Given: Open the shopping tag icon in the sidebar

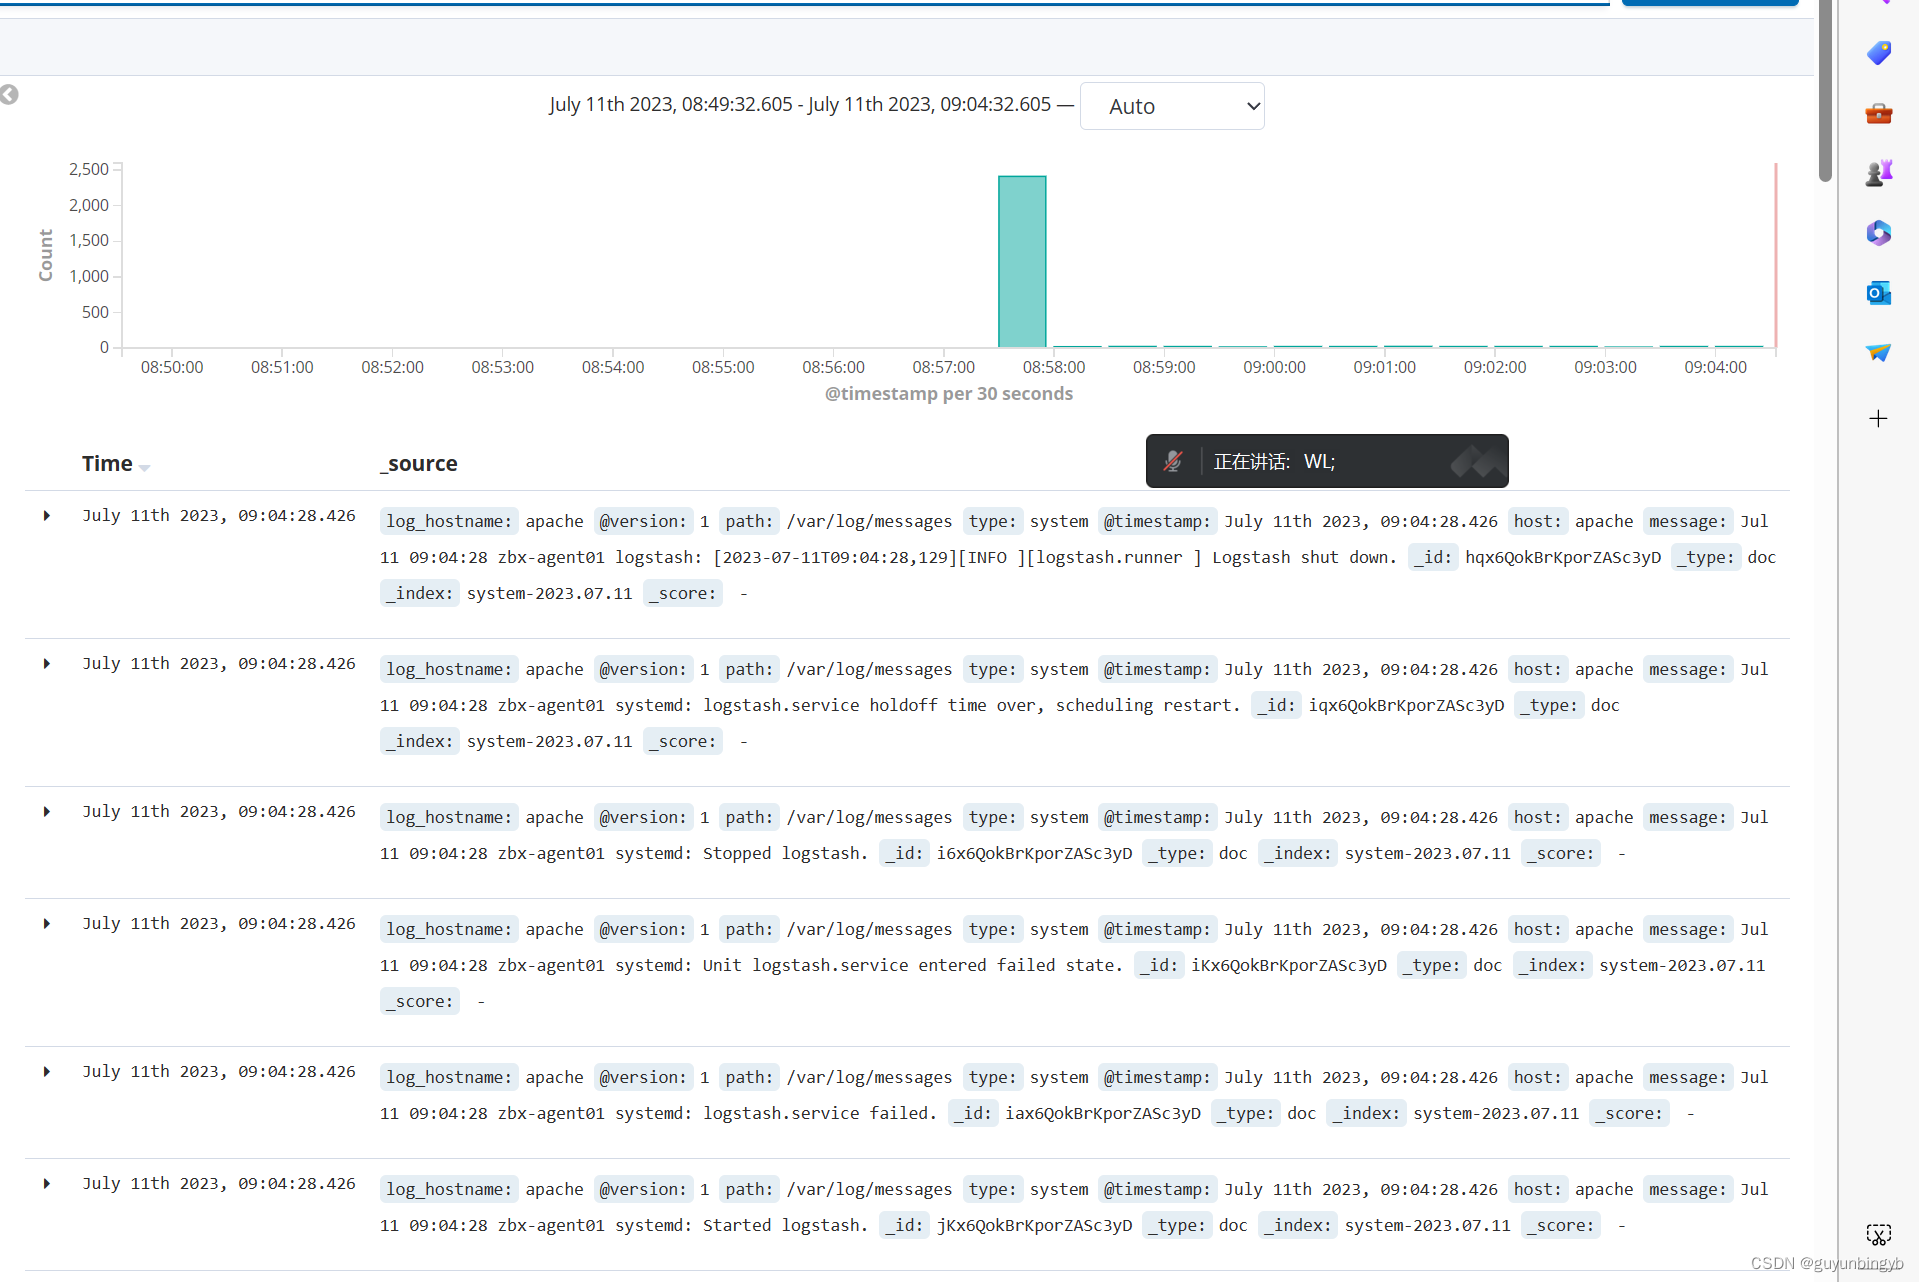Looking at the screenshot, I should coord(1879,53).
